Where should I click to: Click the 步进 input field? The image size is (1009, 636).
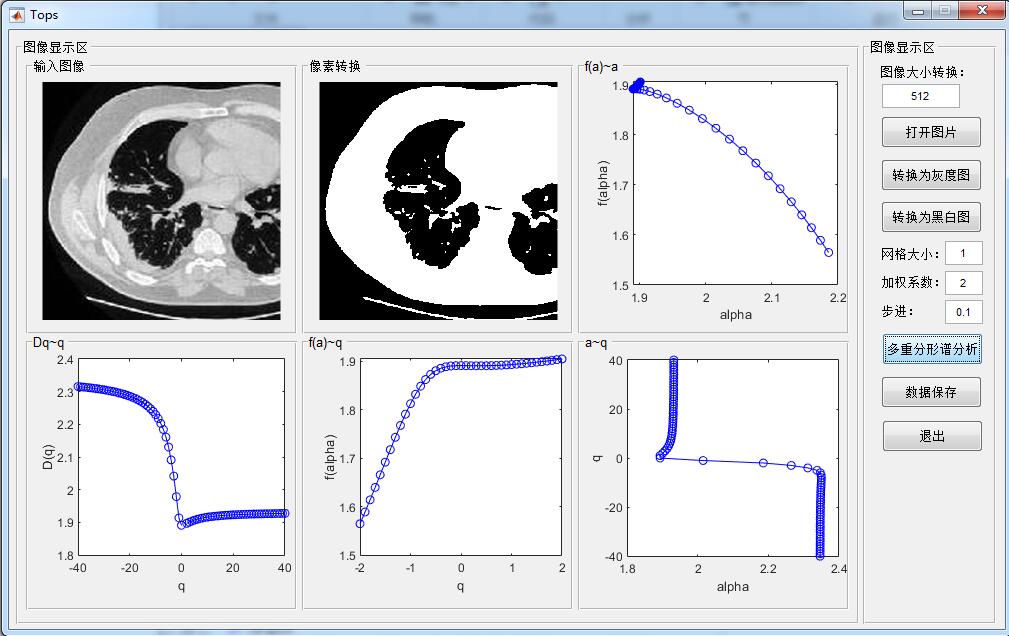click(x=963, y=312)
